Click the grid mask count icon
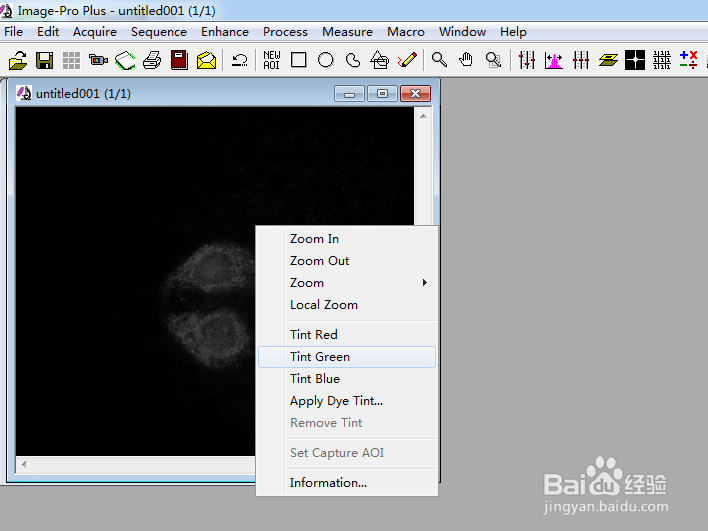This screenshot has height=531, width=708. tap(662, 60)
